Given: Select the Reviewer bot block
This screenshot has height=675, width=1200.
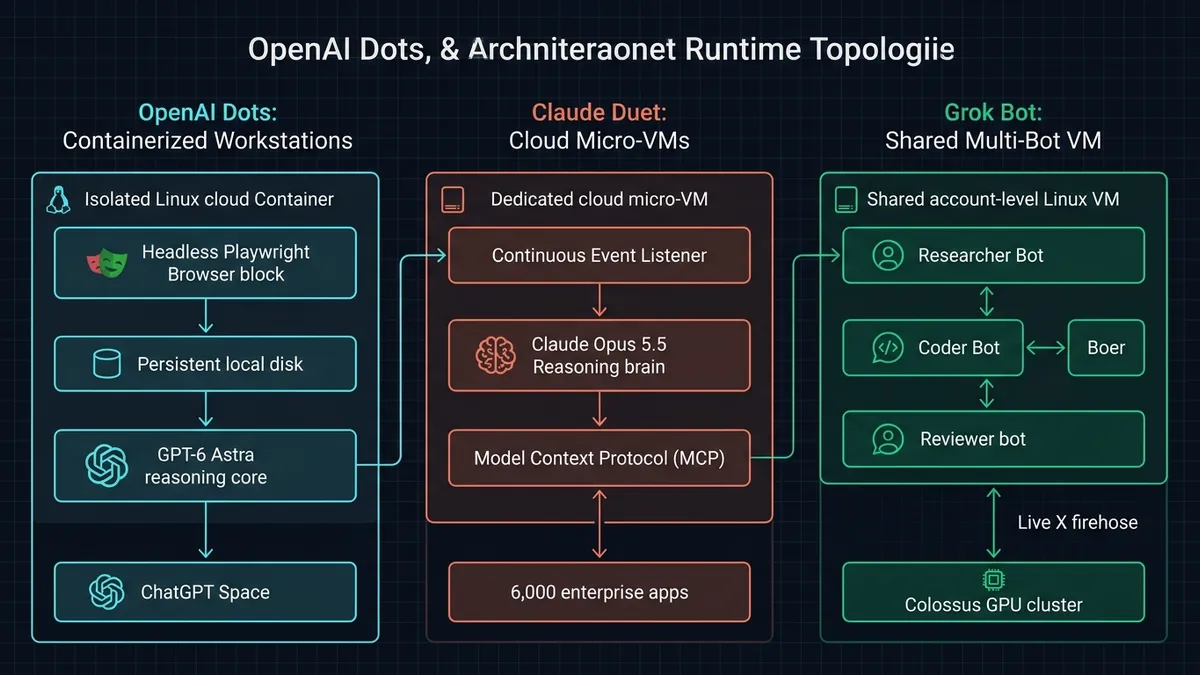Looking at the screenshot, I should click(993, 439).
